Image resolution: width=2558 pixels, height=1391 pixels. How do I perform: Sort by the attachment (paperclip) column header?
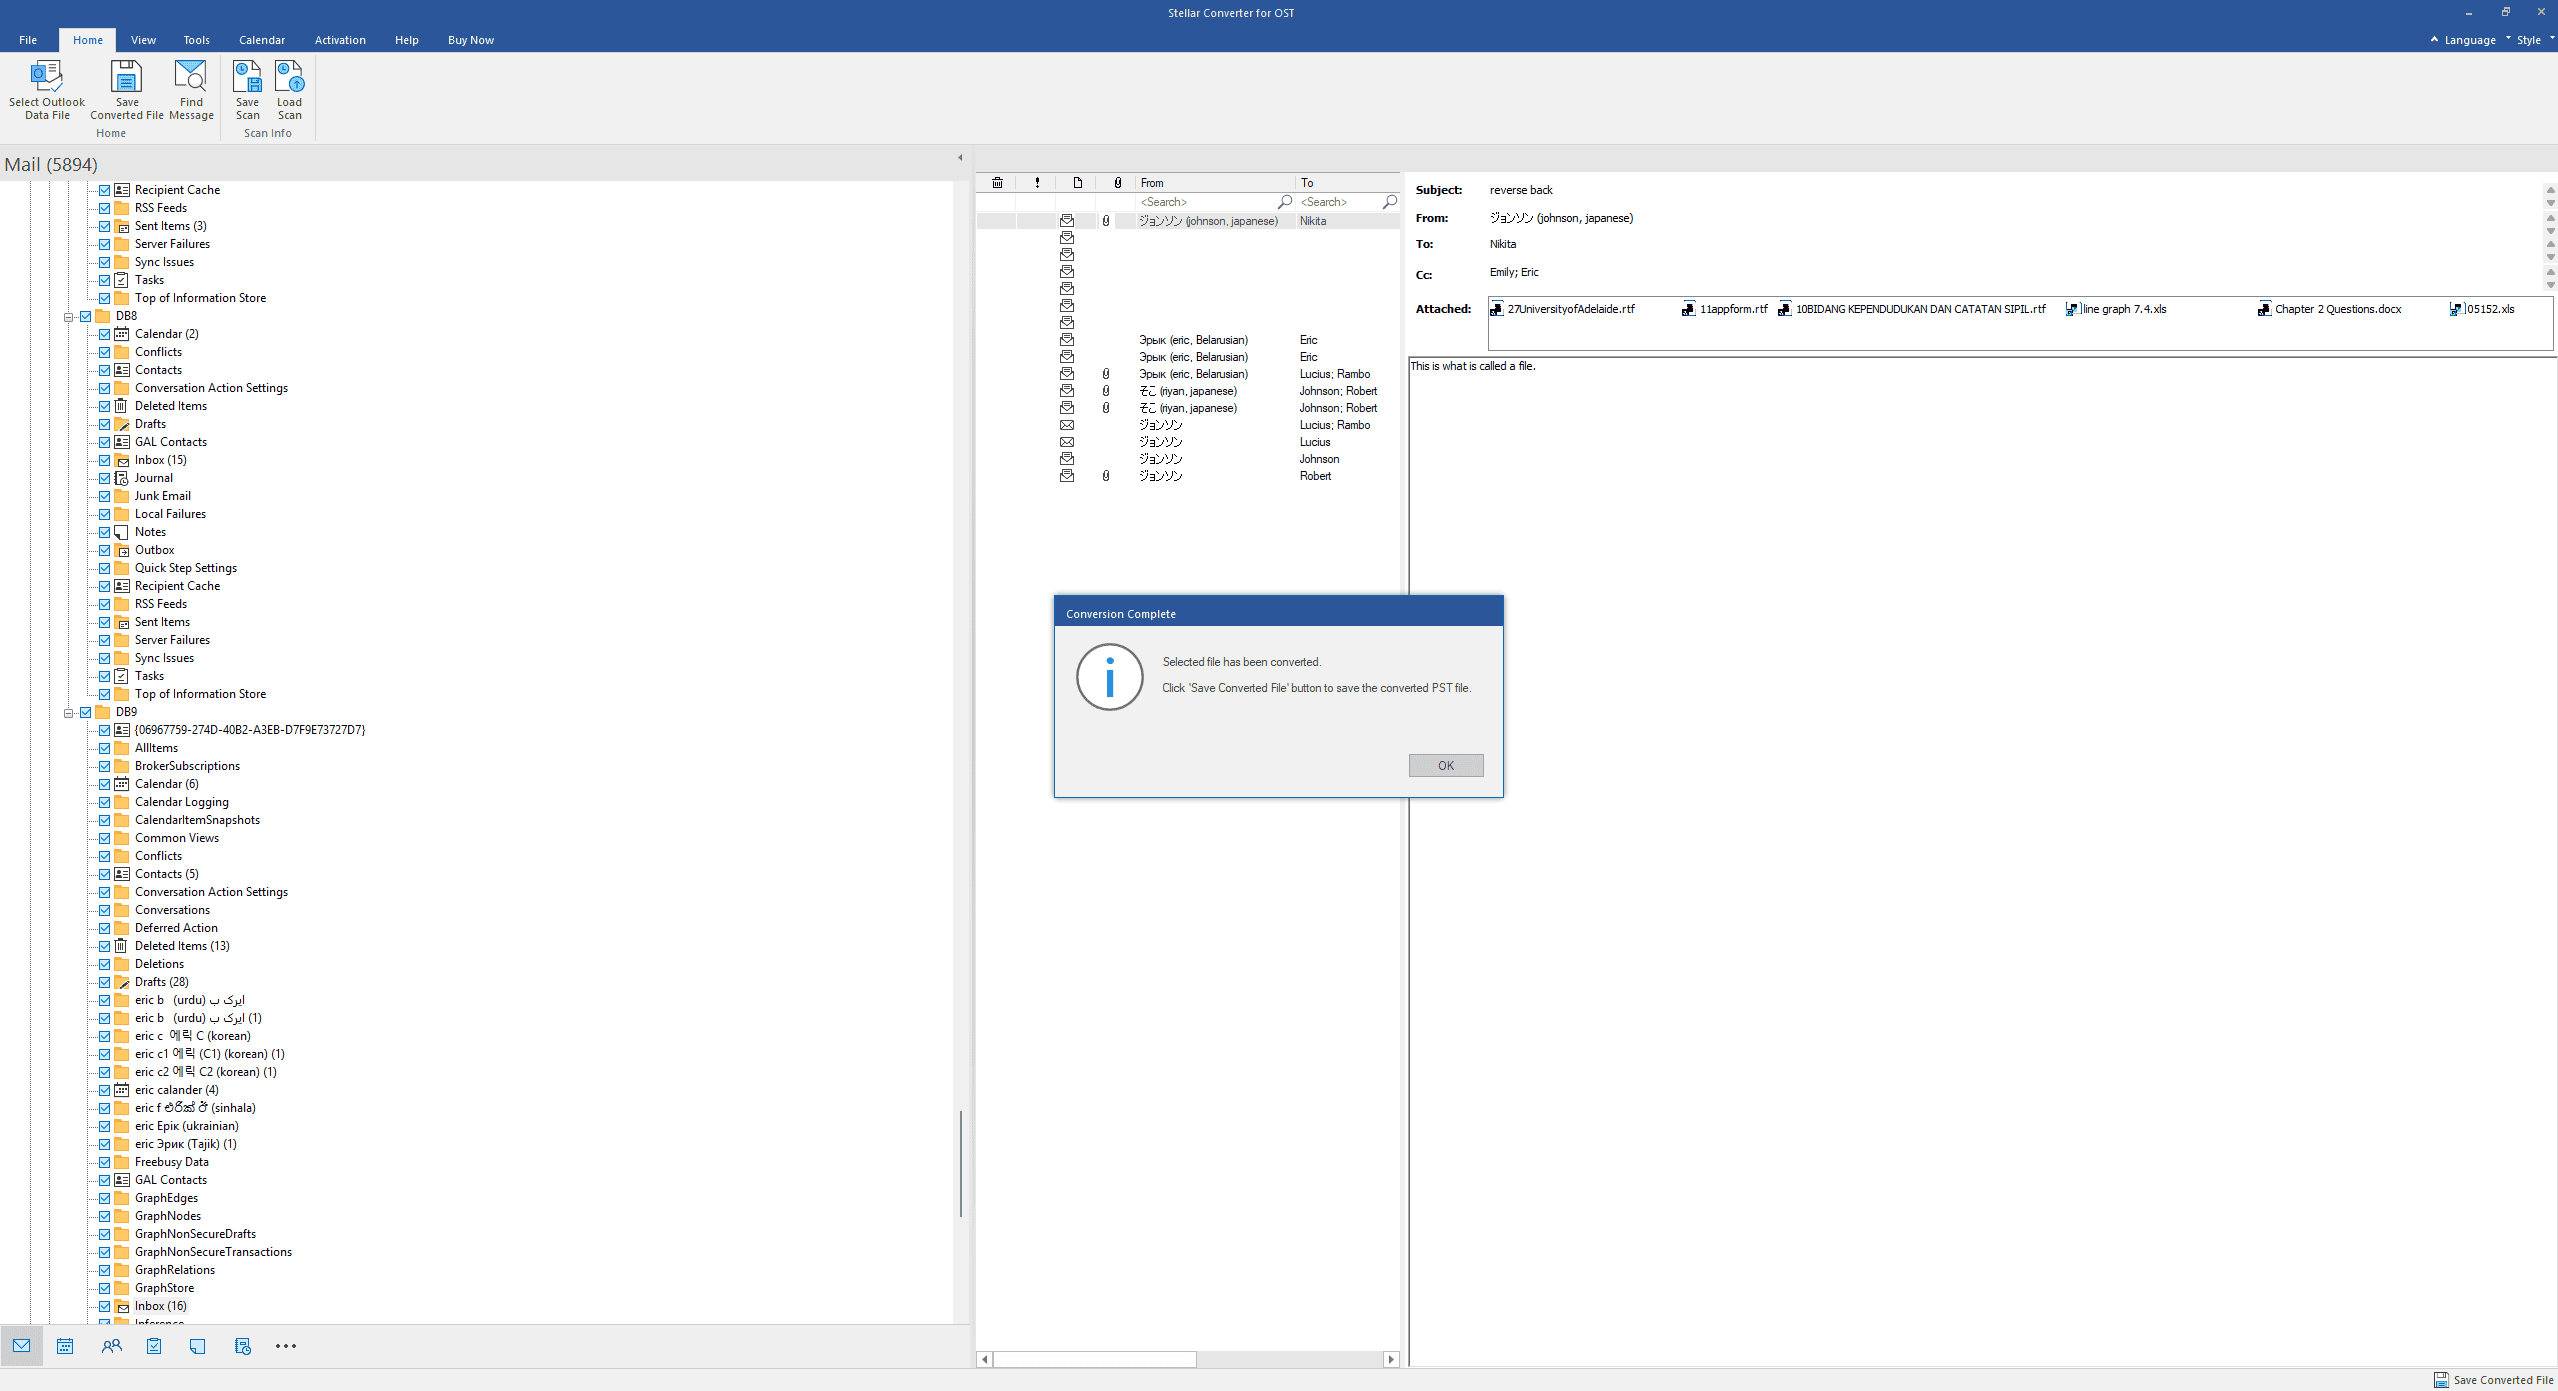point(1117,183)
